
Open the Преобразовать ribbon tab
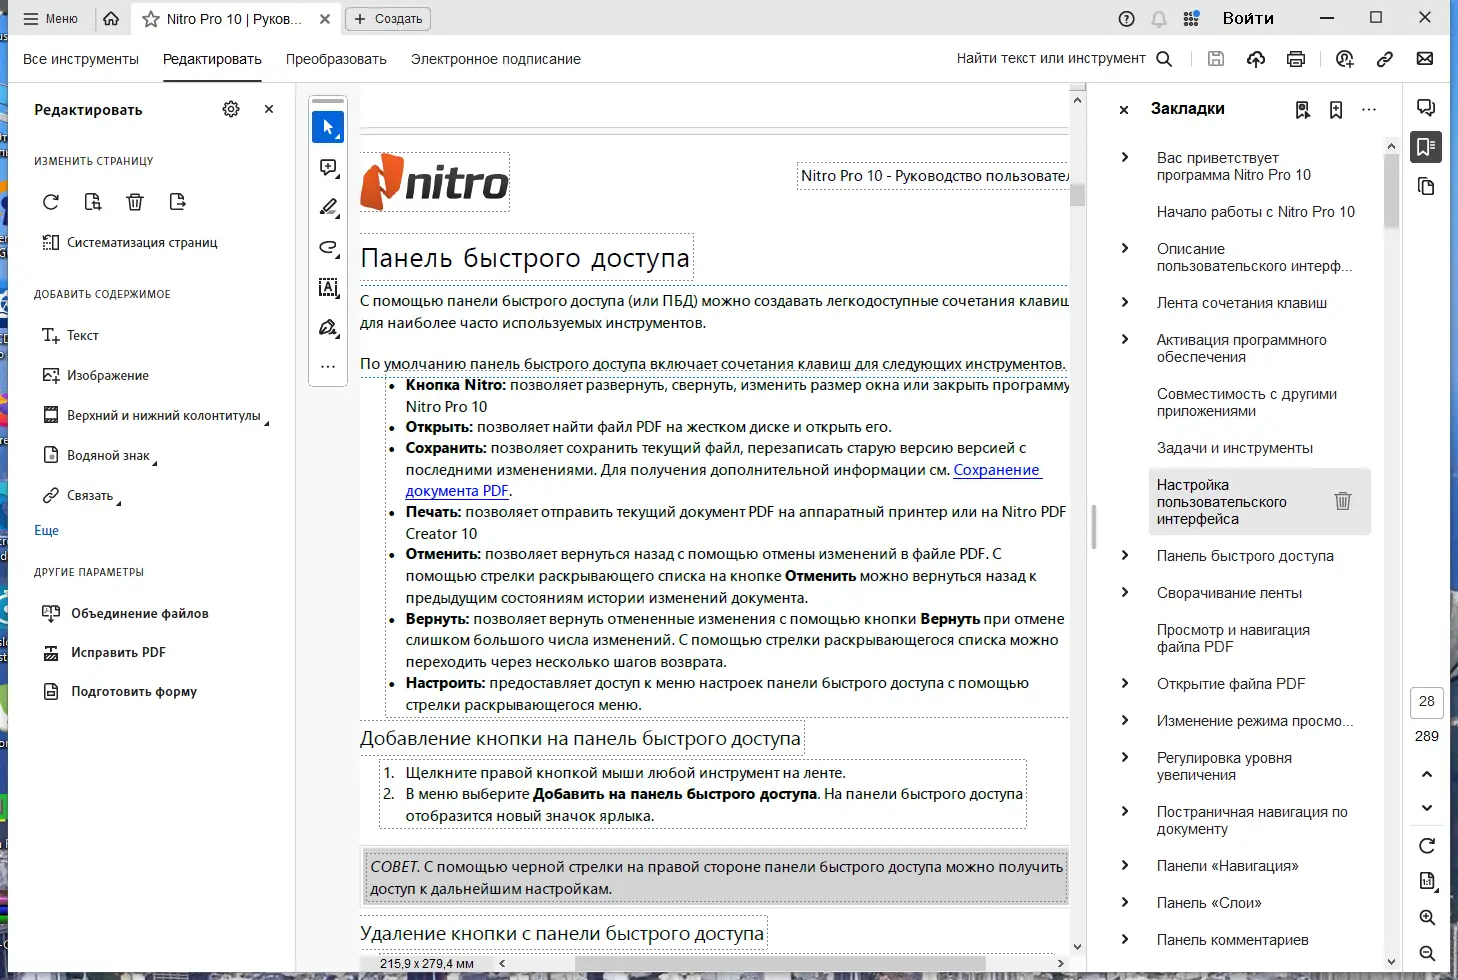(x=336, y=59)
